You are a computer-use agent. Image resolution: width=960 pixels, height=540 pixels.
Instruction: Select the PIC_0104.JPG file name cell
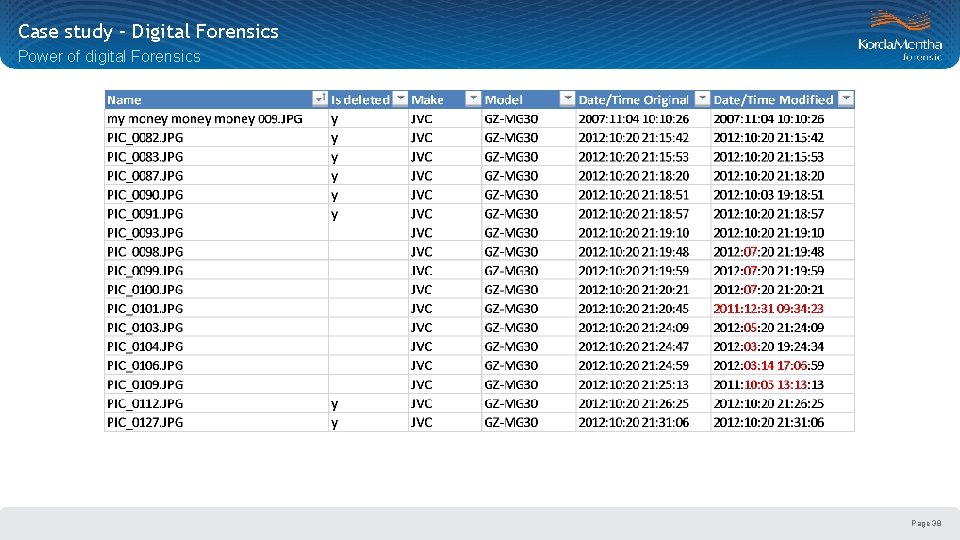[216, 347]
